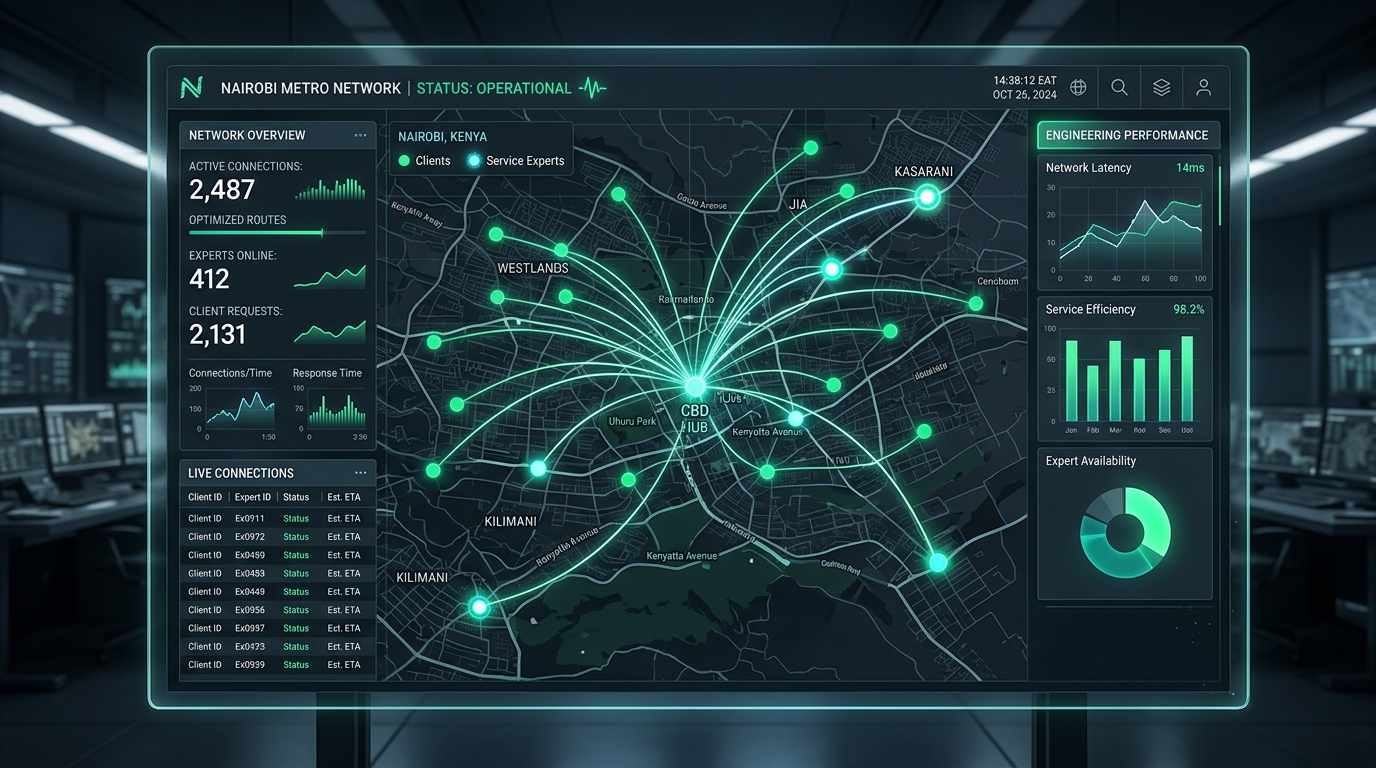
Task: Click the KASARANI map label
Action: tap(924, 171)
